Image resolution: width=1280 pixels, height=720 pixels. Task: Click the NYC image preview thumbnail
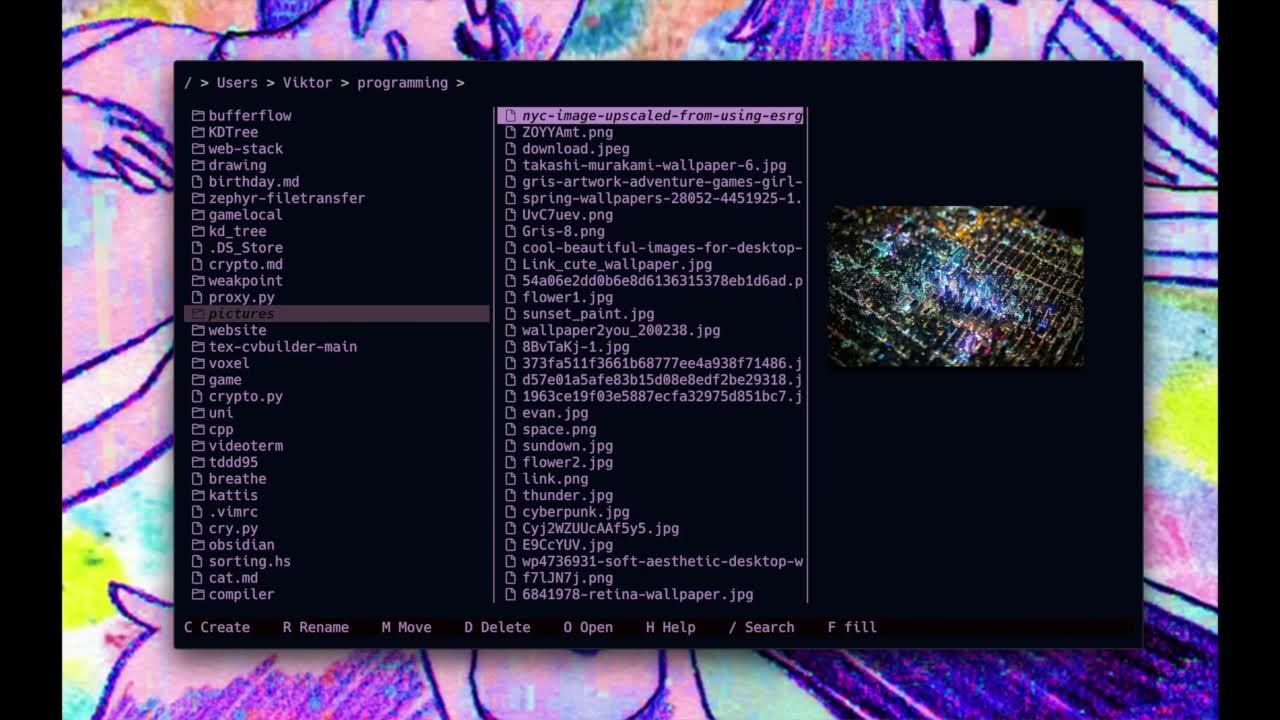point(955,286)
